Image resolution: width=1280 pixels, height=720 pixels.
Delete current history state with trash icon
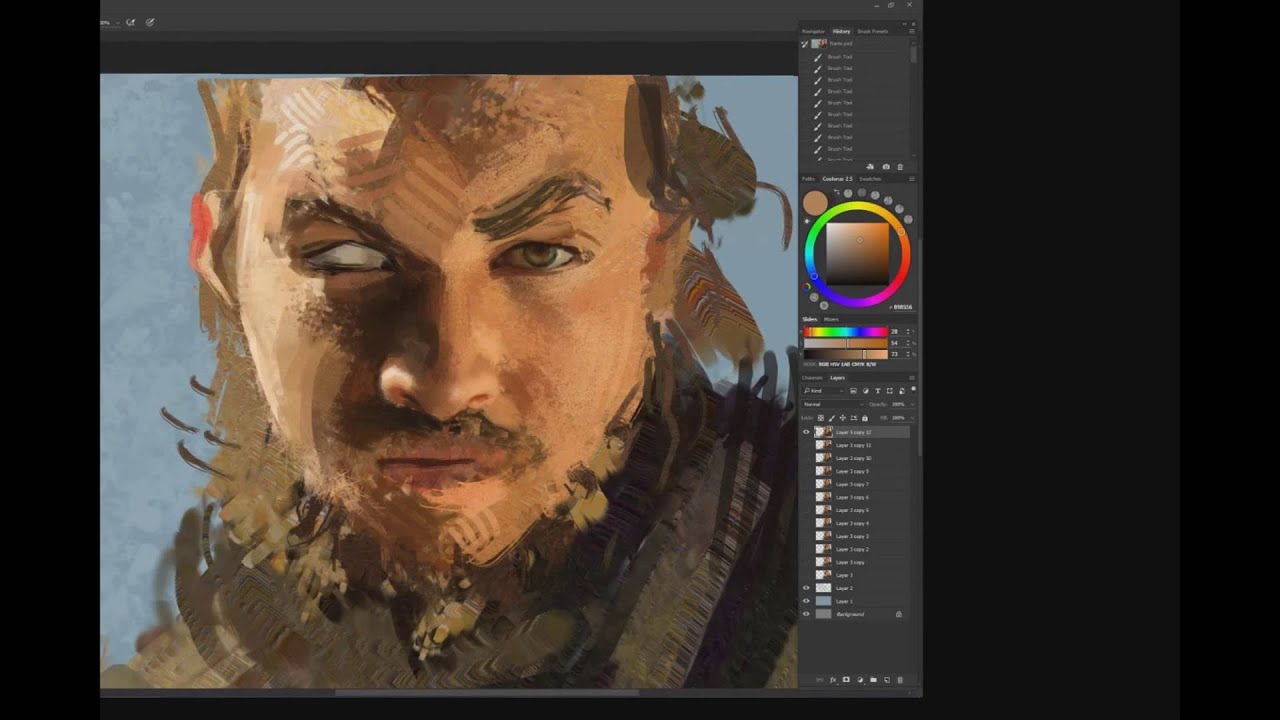(x=900, y=167)
